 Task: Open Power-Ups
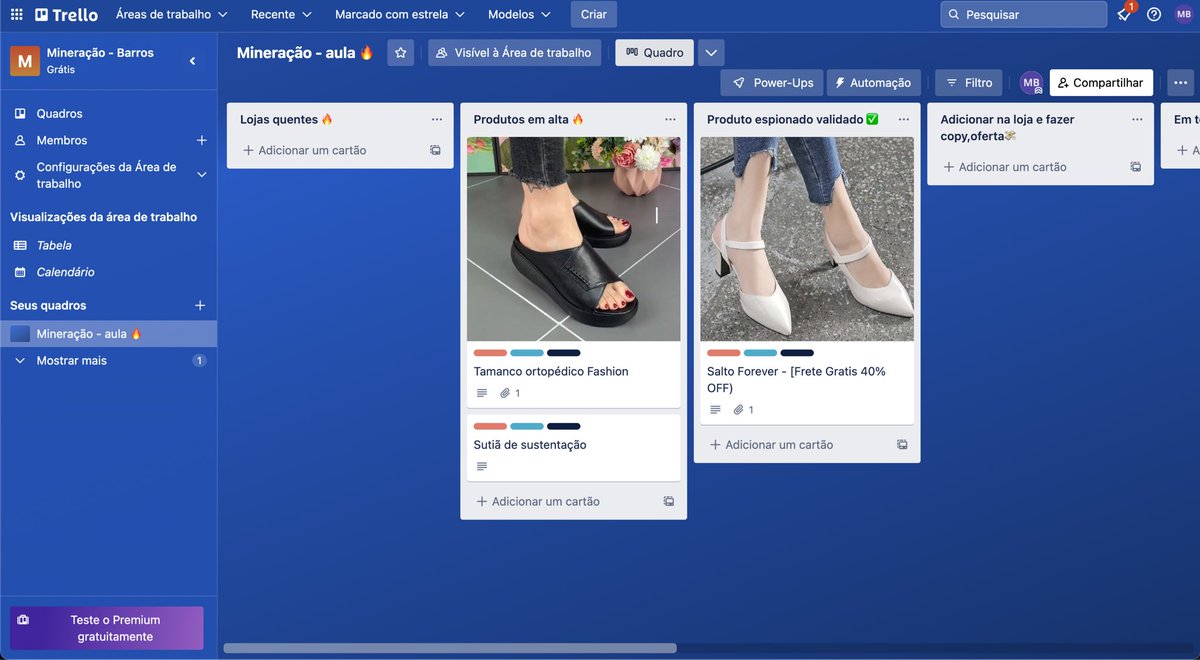pos(773,83)
